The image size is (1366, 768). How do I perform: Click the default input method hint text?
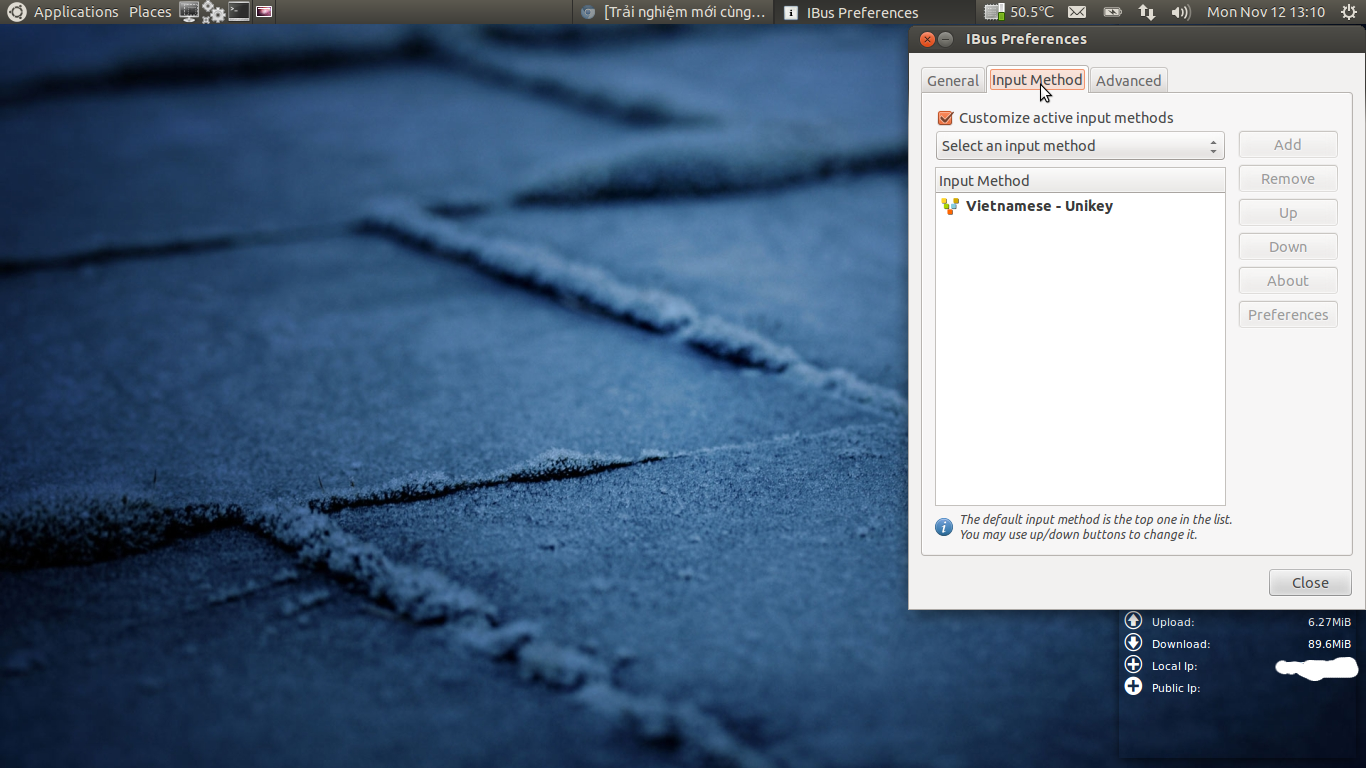click(1096, 527)
